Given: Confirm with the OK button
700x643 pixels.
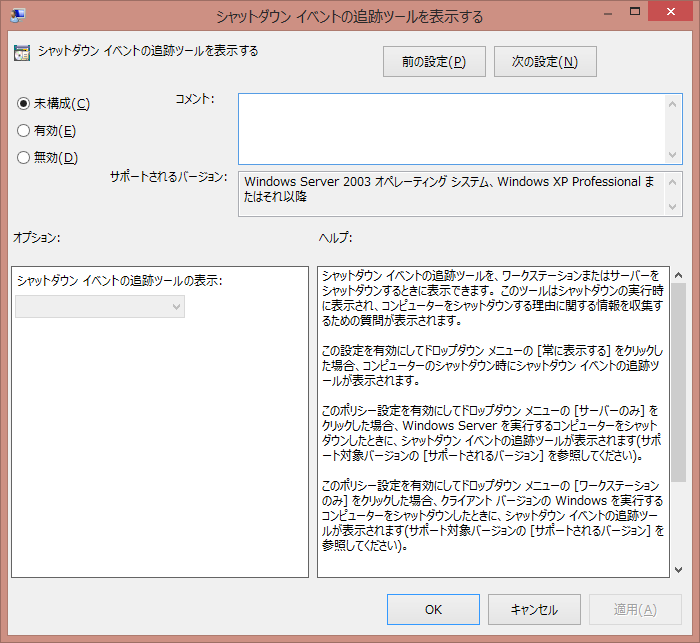Looking at the screenshot, I should pos(433,610).
